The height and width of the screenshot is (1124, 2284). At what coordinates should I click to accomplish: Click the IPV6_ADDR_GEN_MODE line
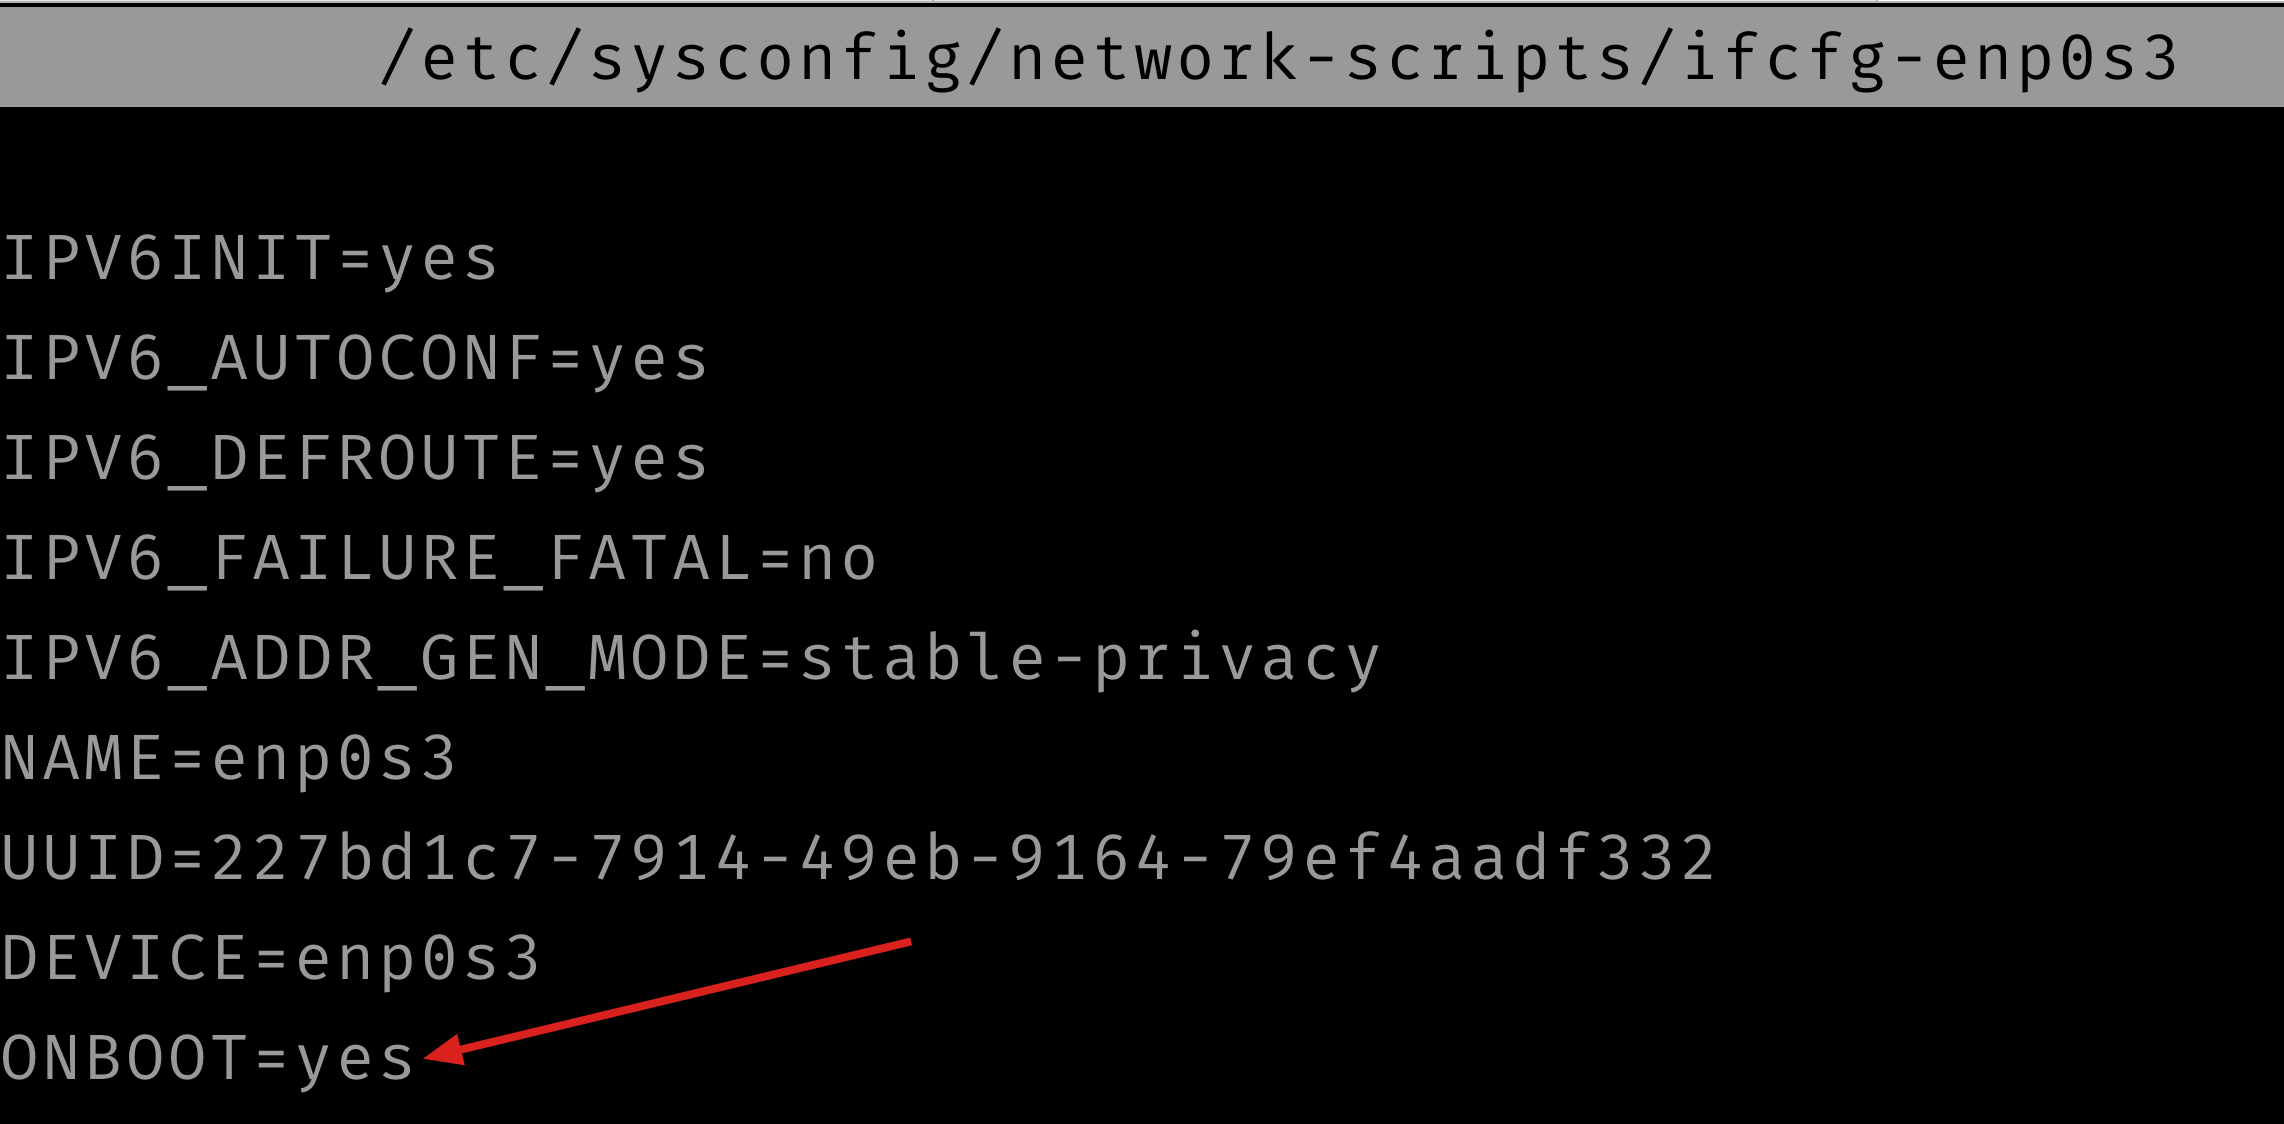coord(691,660)
